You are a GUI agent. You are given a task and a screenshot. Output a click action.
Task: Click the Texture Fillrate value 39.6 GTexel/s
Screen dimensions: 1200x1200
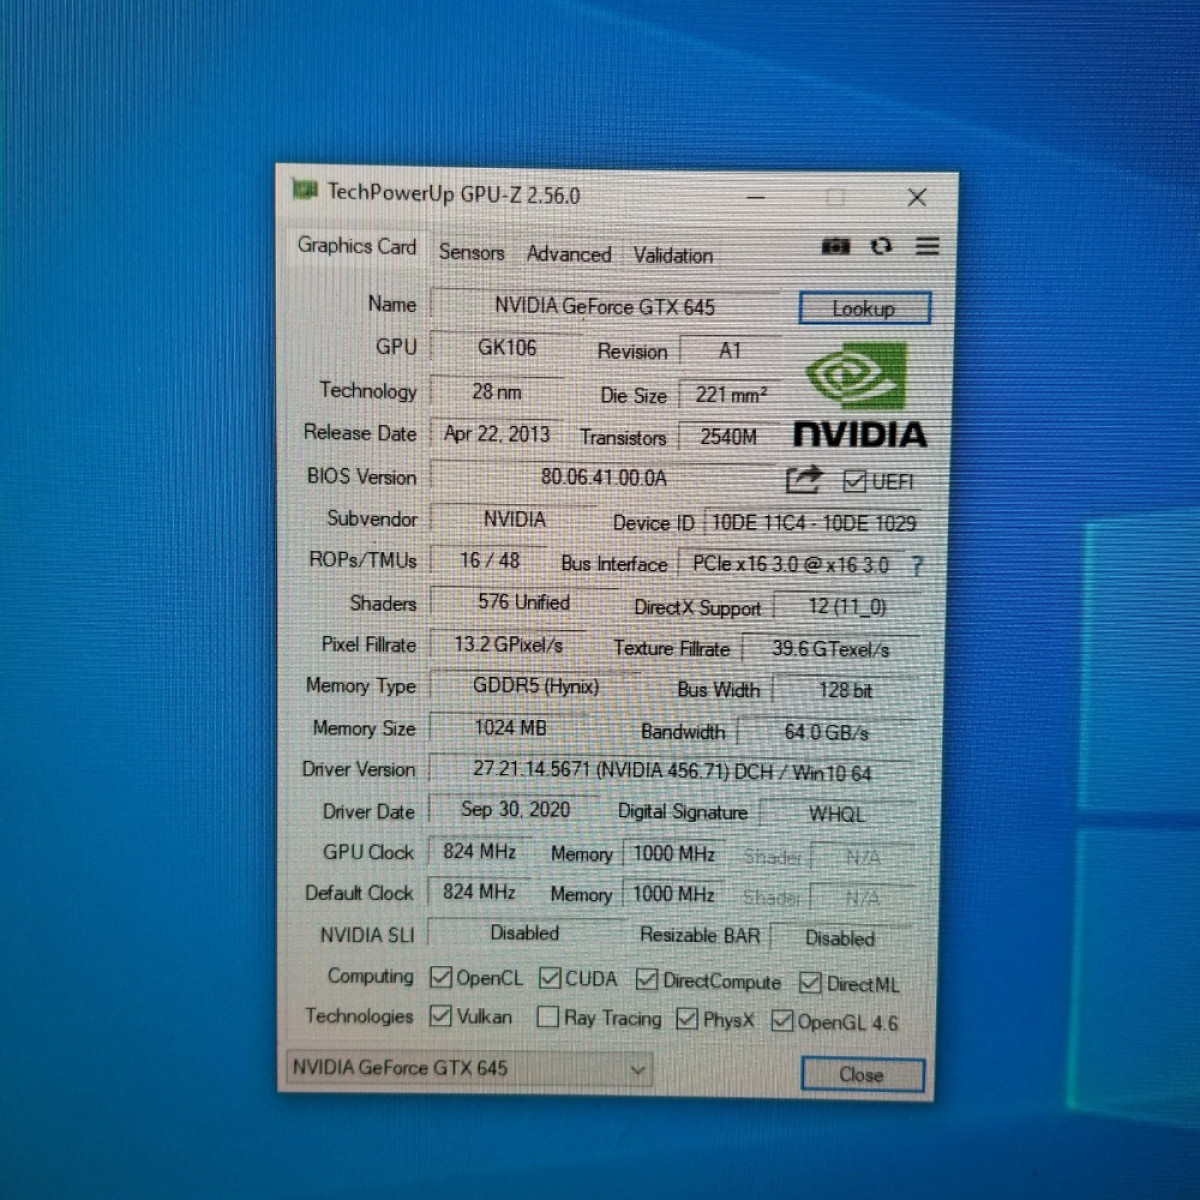830,649
